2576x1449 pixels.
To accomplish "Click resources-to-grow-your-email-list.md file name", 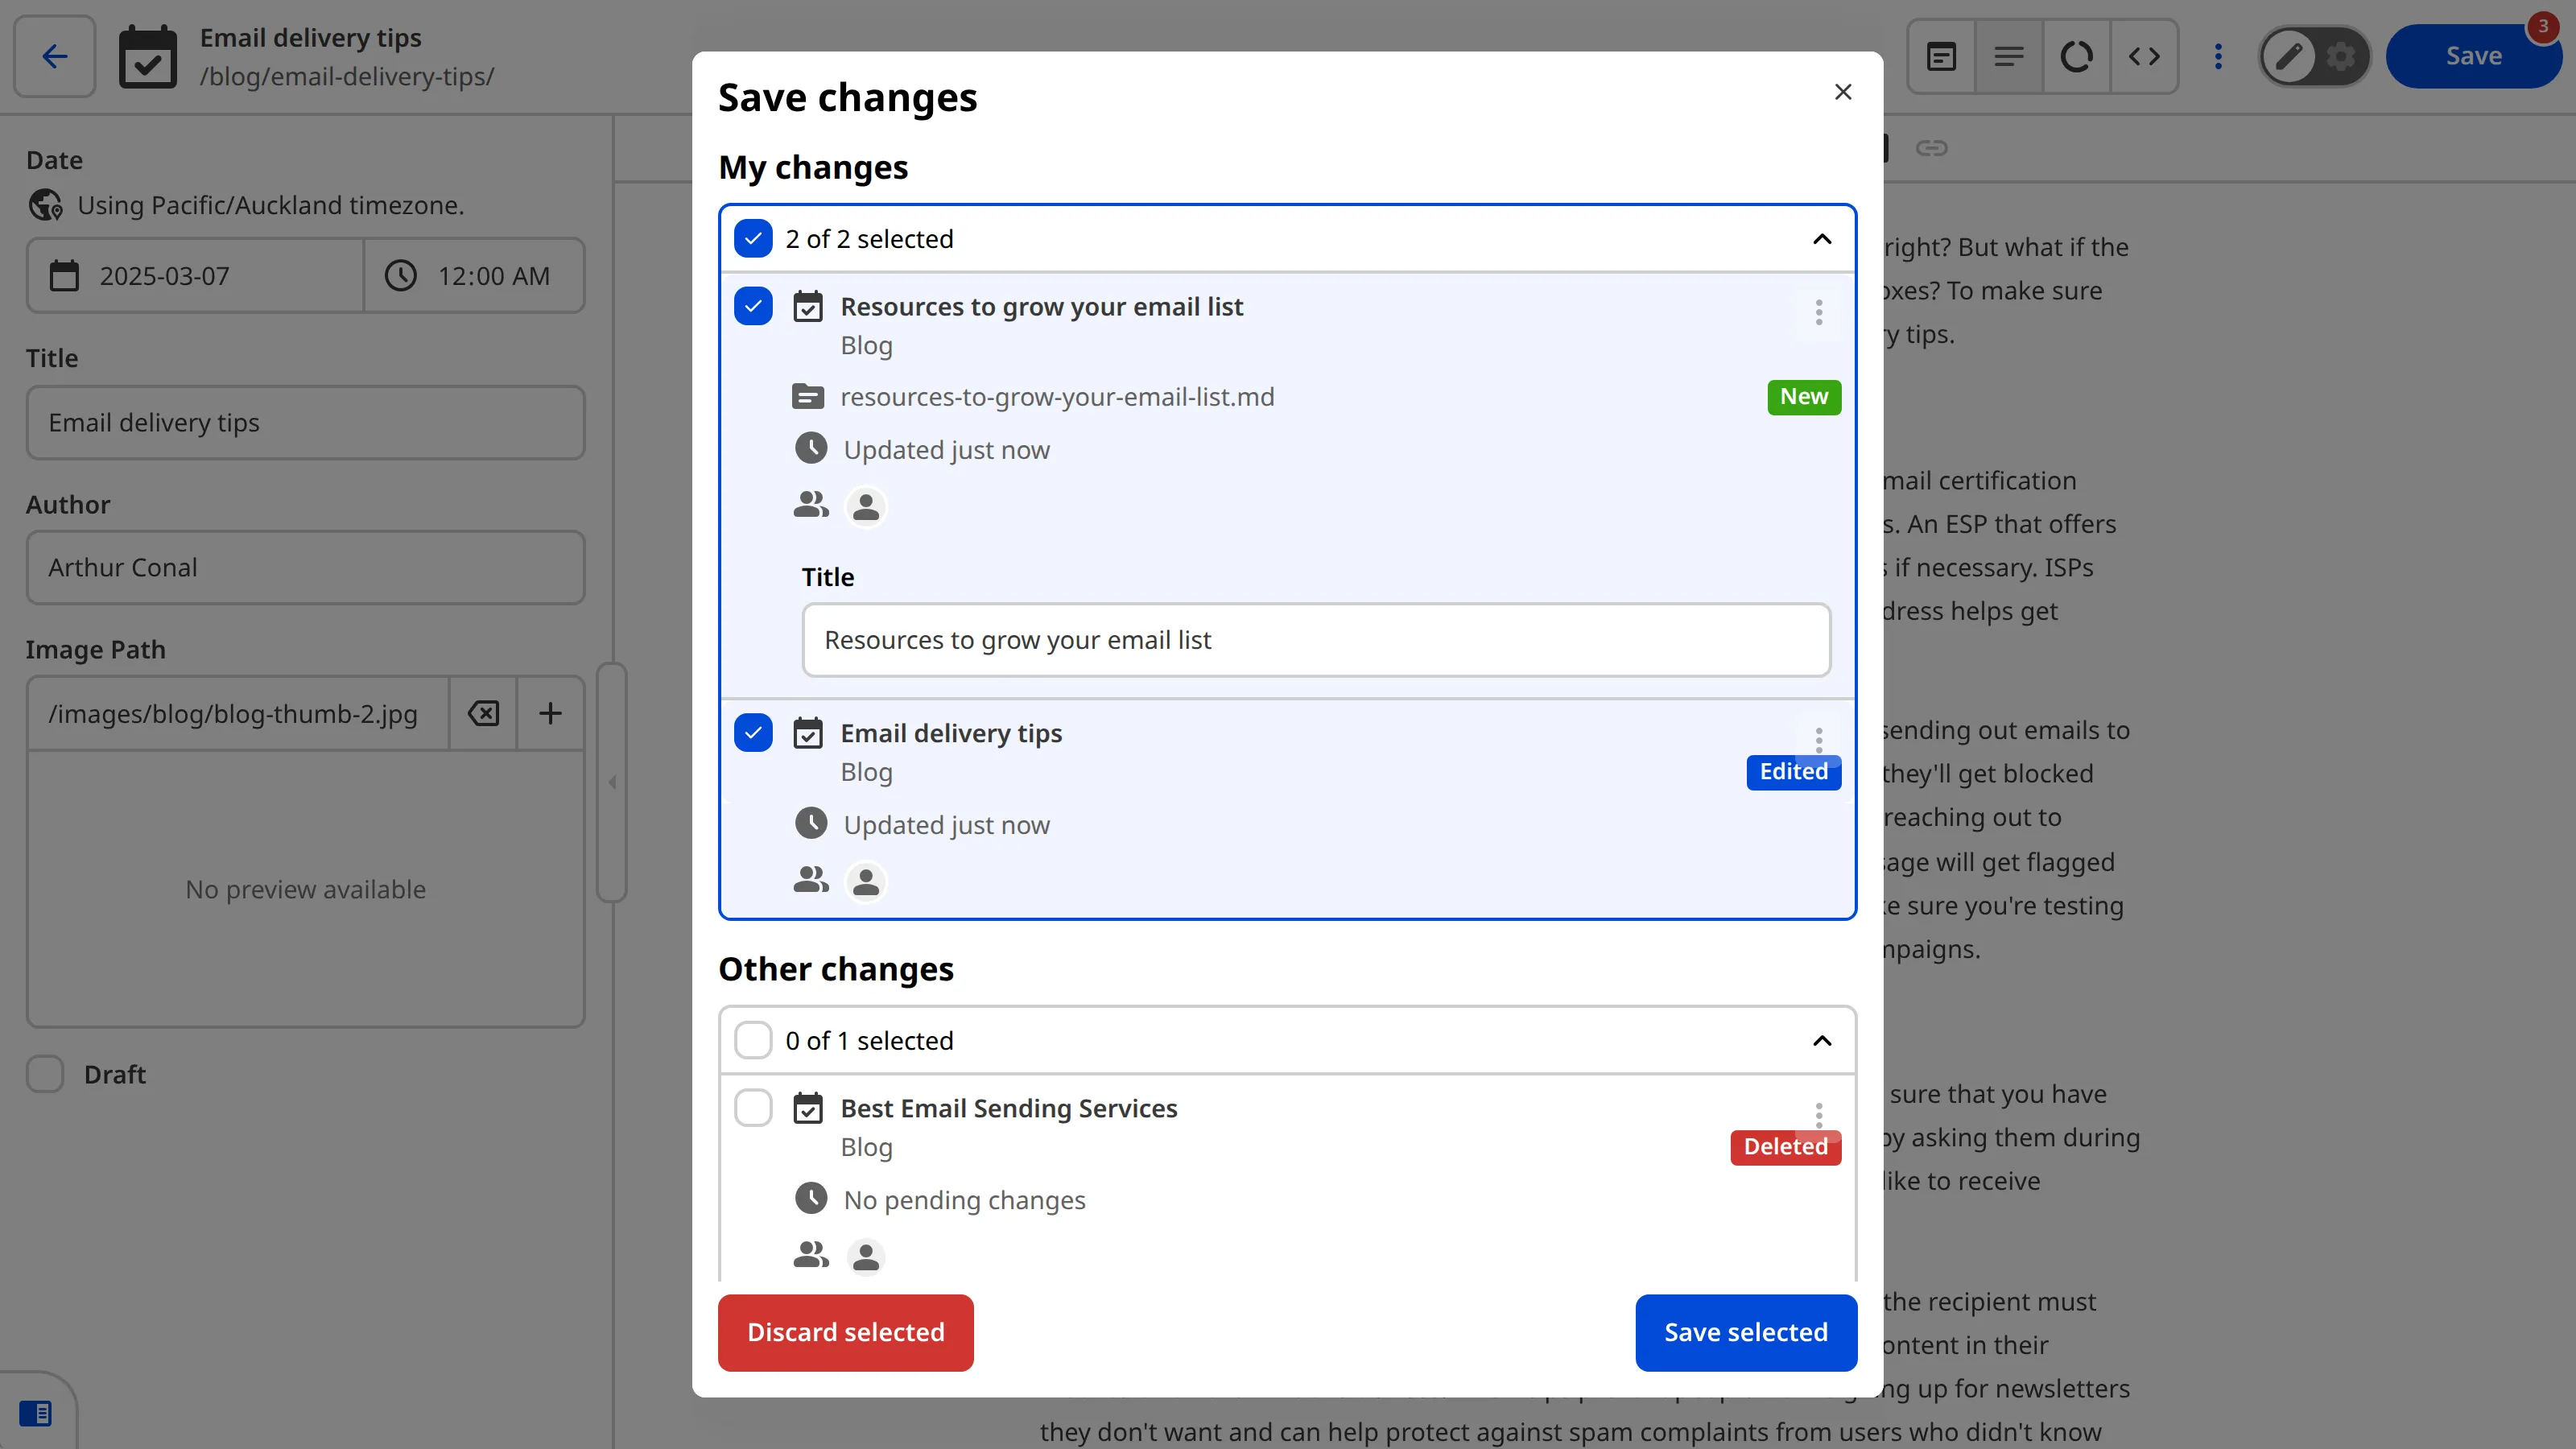I will point(1057,397).
